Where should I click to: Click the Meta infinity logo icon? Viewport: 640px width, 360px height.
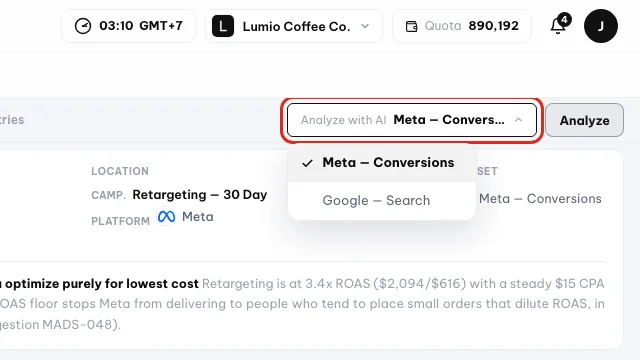[167, 216]
